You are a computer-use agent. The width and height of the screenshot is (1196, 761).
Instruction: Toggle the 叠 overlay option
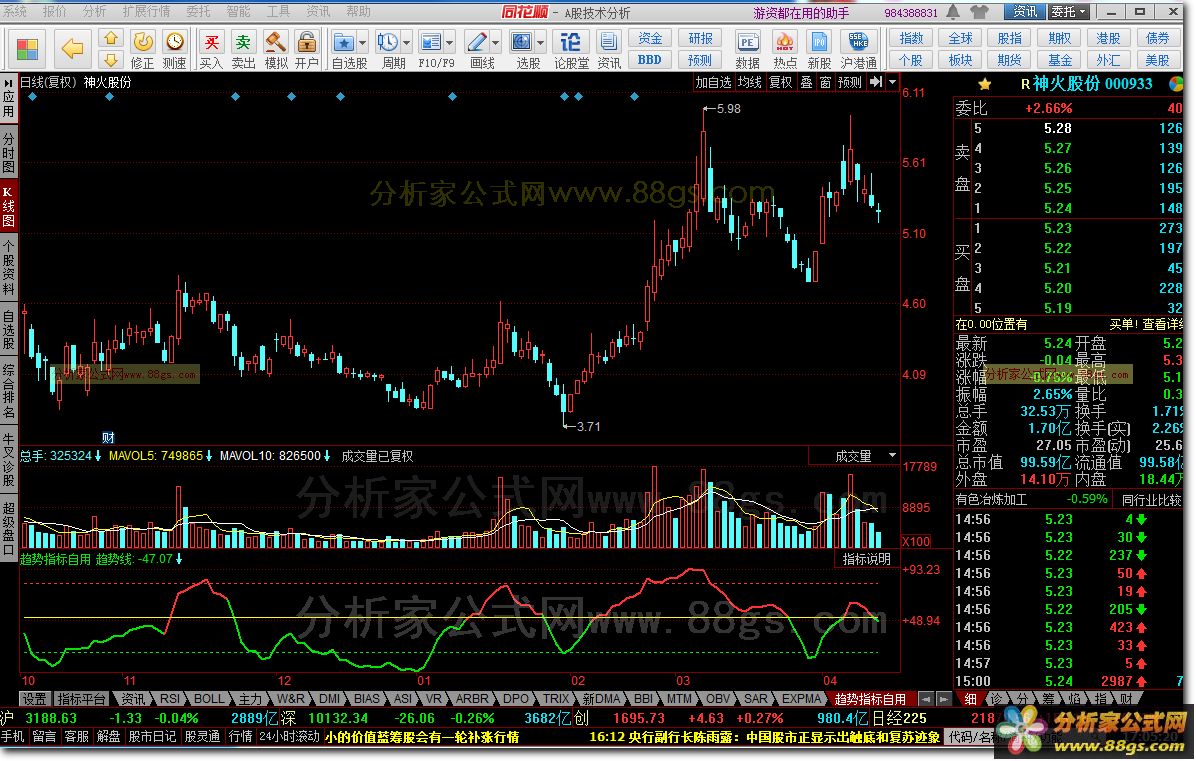pyautogui.click(x=806, y=82)
